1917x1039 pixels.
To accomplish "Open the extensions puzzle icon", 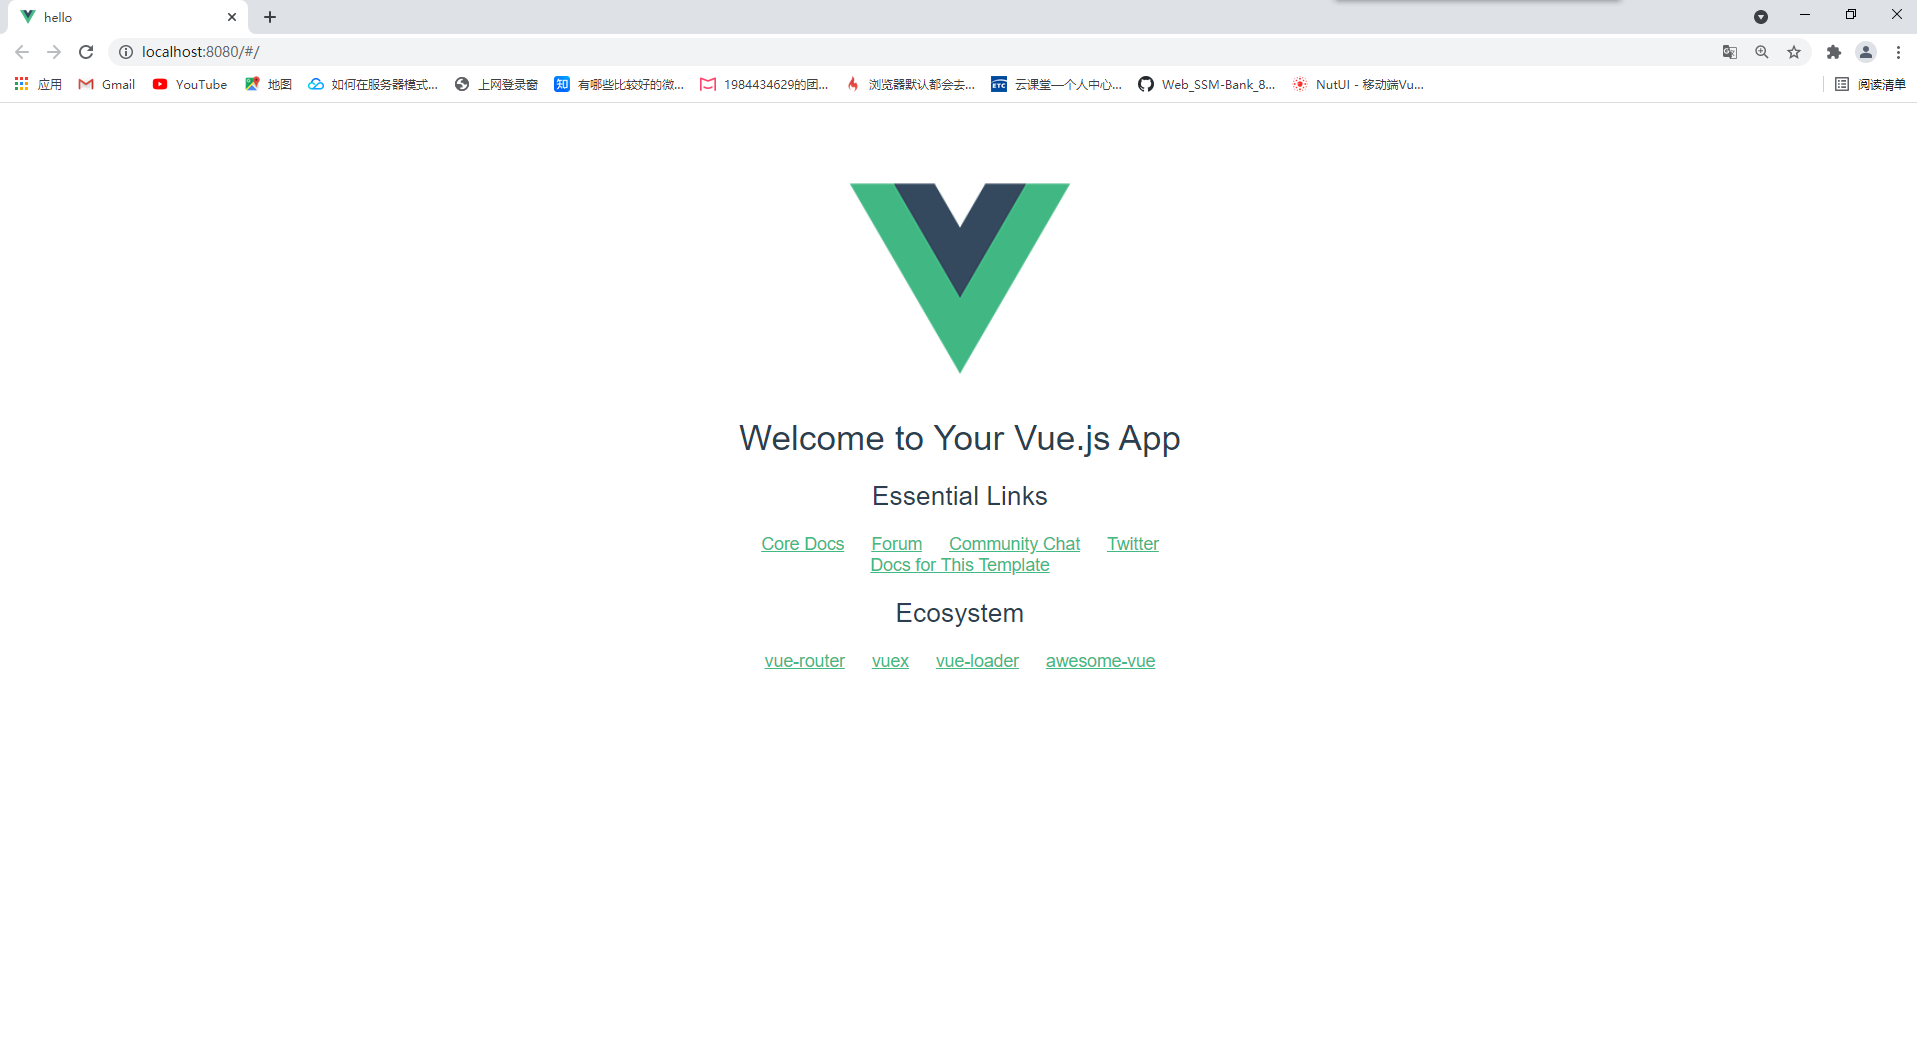I will coord(1834,52).
